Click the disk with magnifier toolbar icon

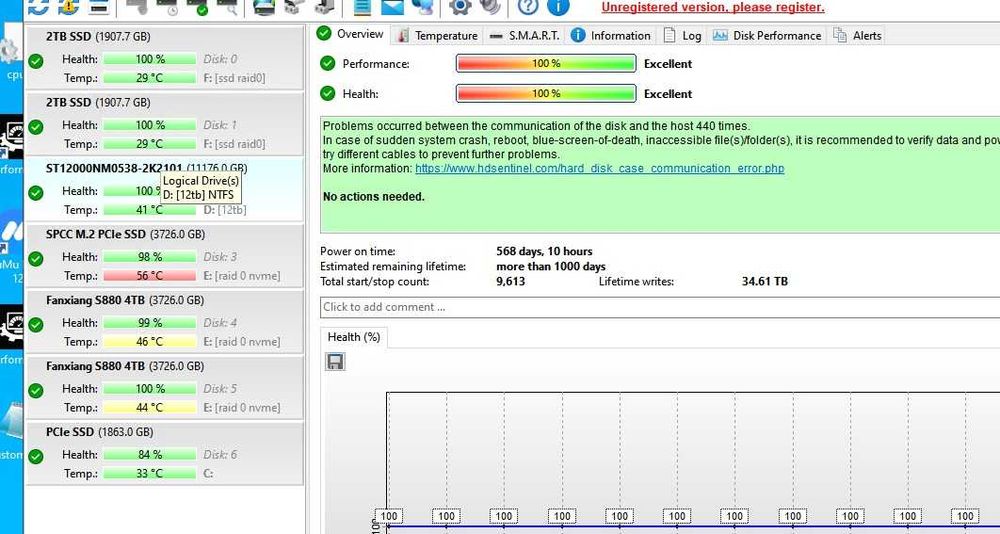pos(228,6)
